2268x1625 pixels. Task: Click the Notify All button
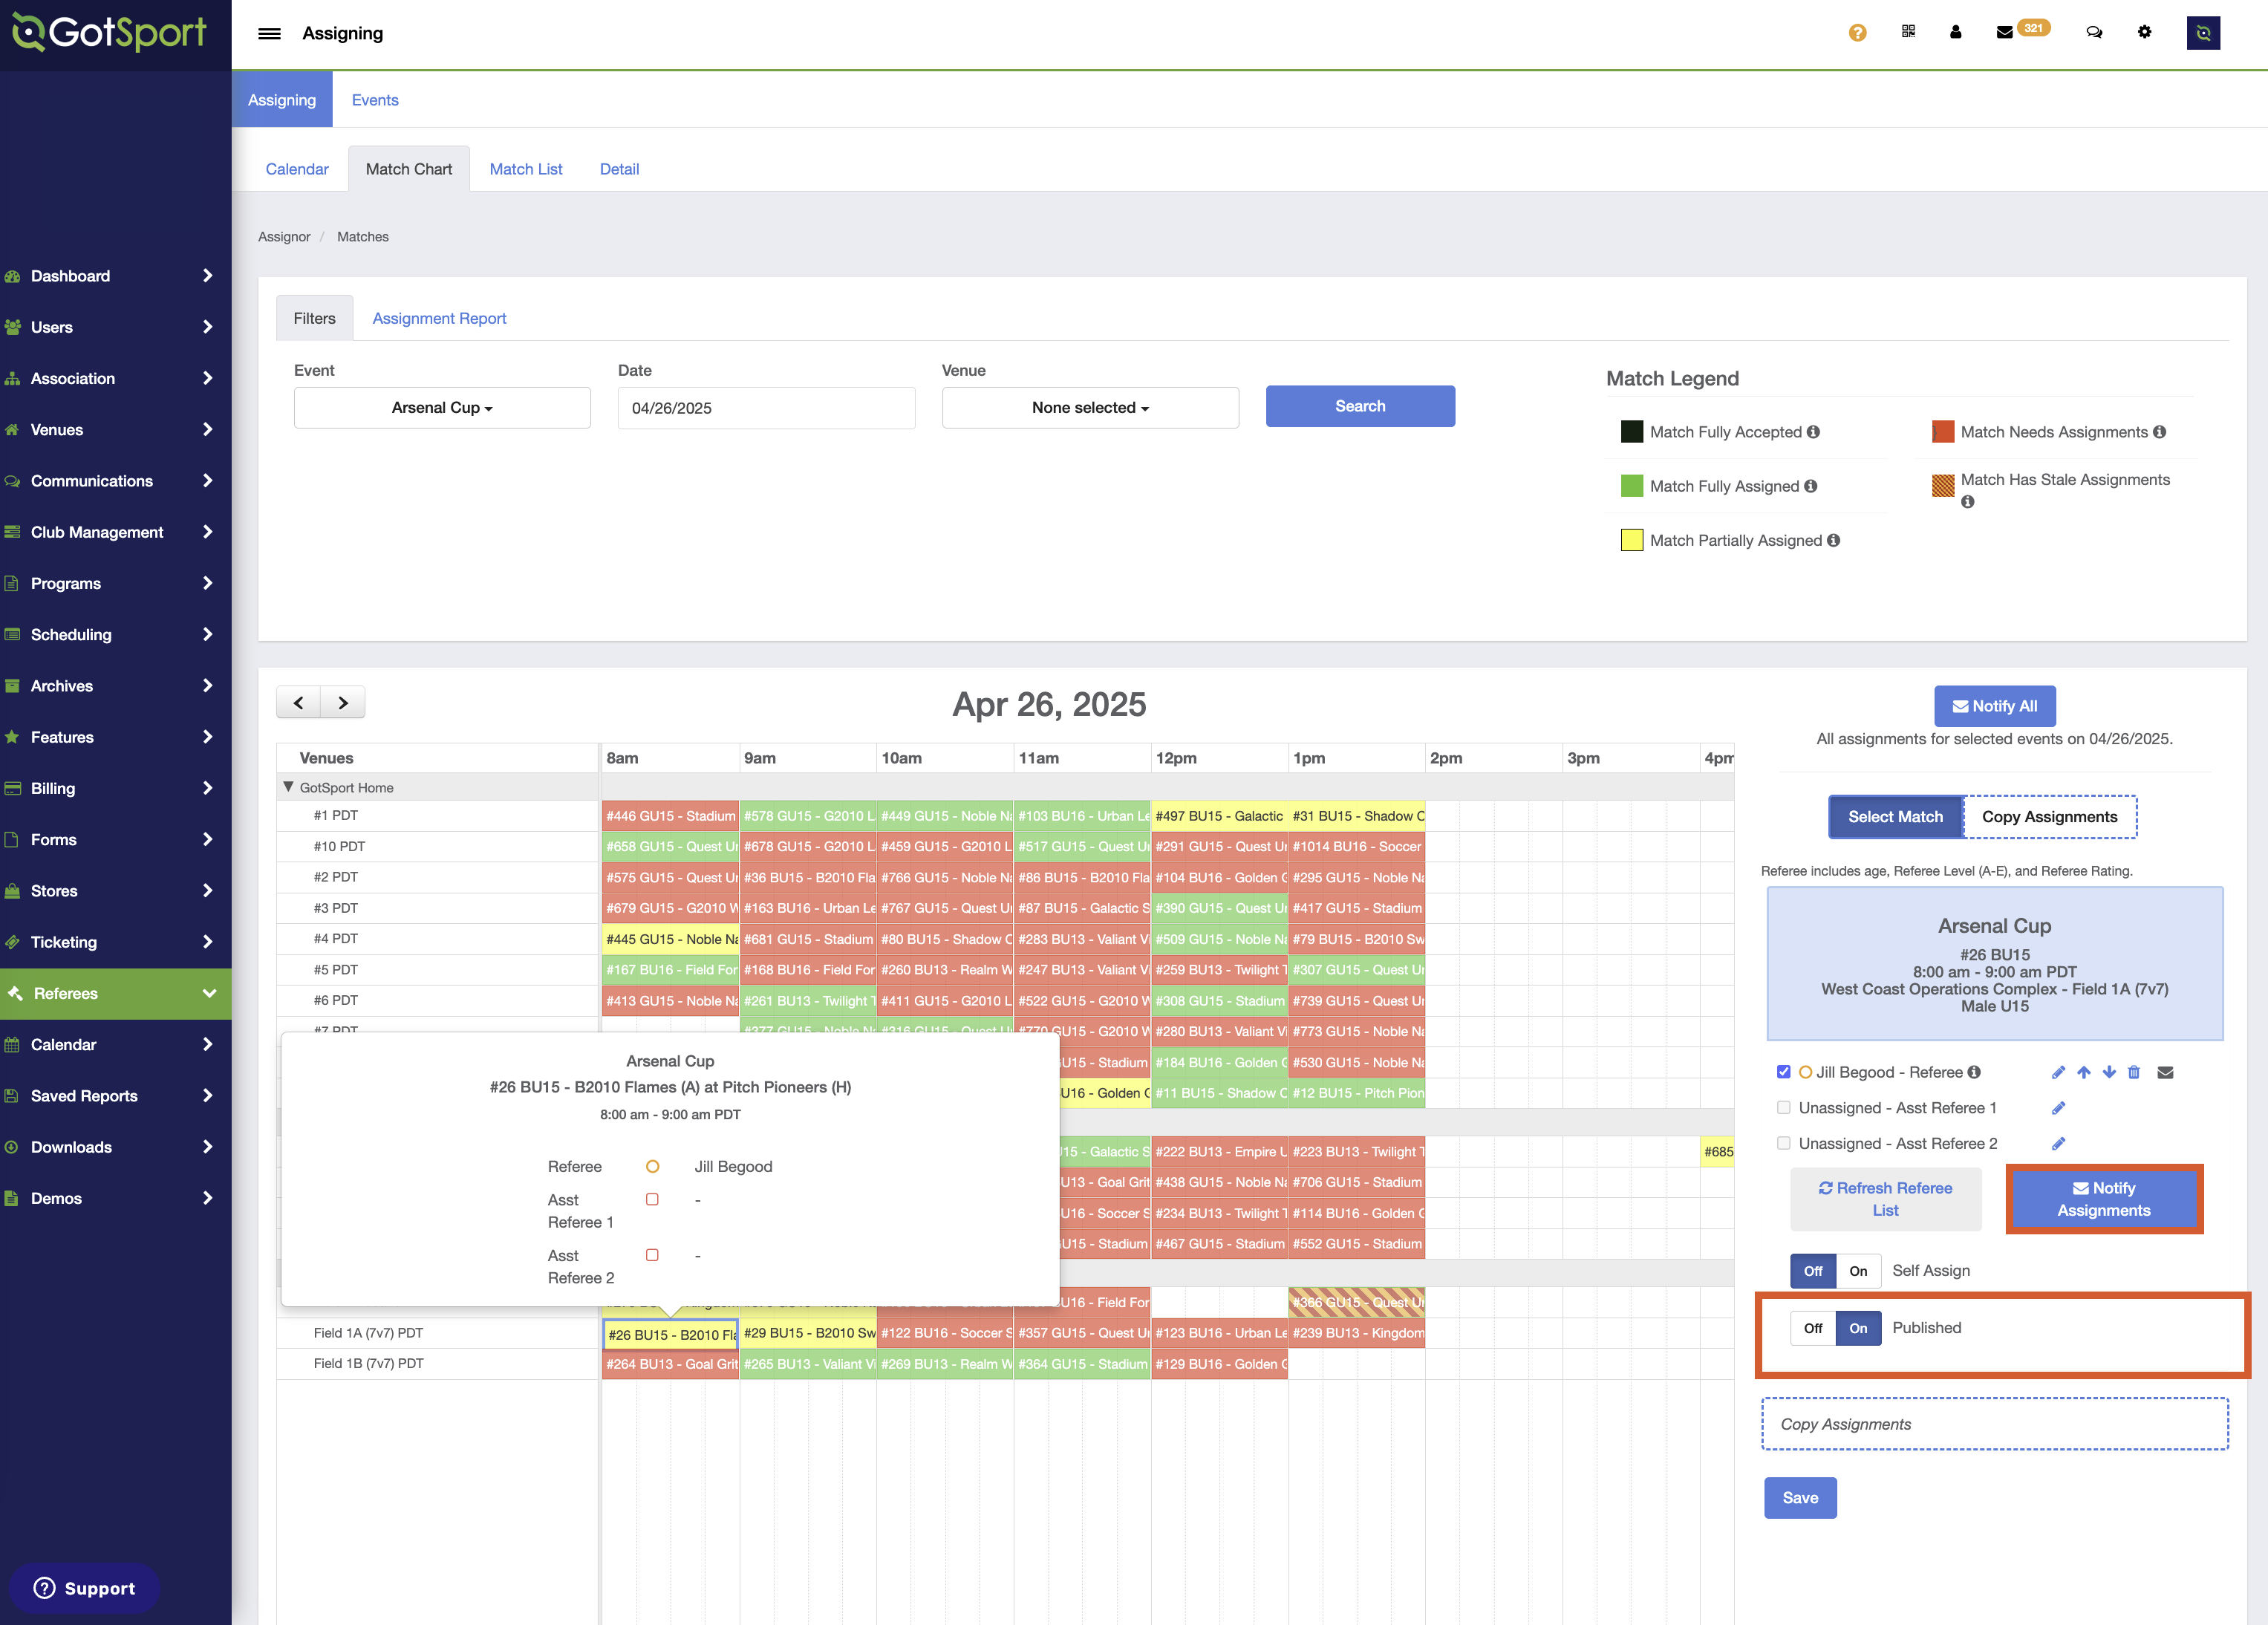pyautogui.click(x=1994, y=706)
